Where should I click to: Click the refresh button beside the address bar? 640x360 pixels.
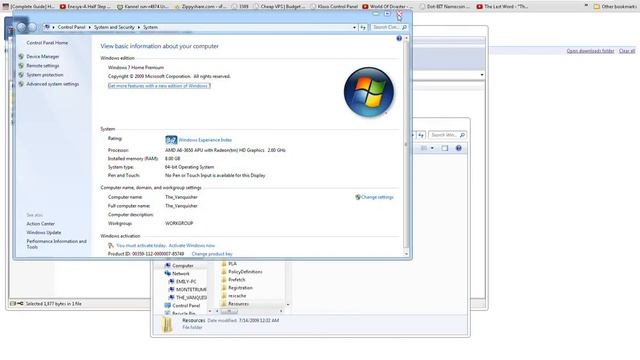point(363,27)
